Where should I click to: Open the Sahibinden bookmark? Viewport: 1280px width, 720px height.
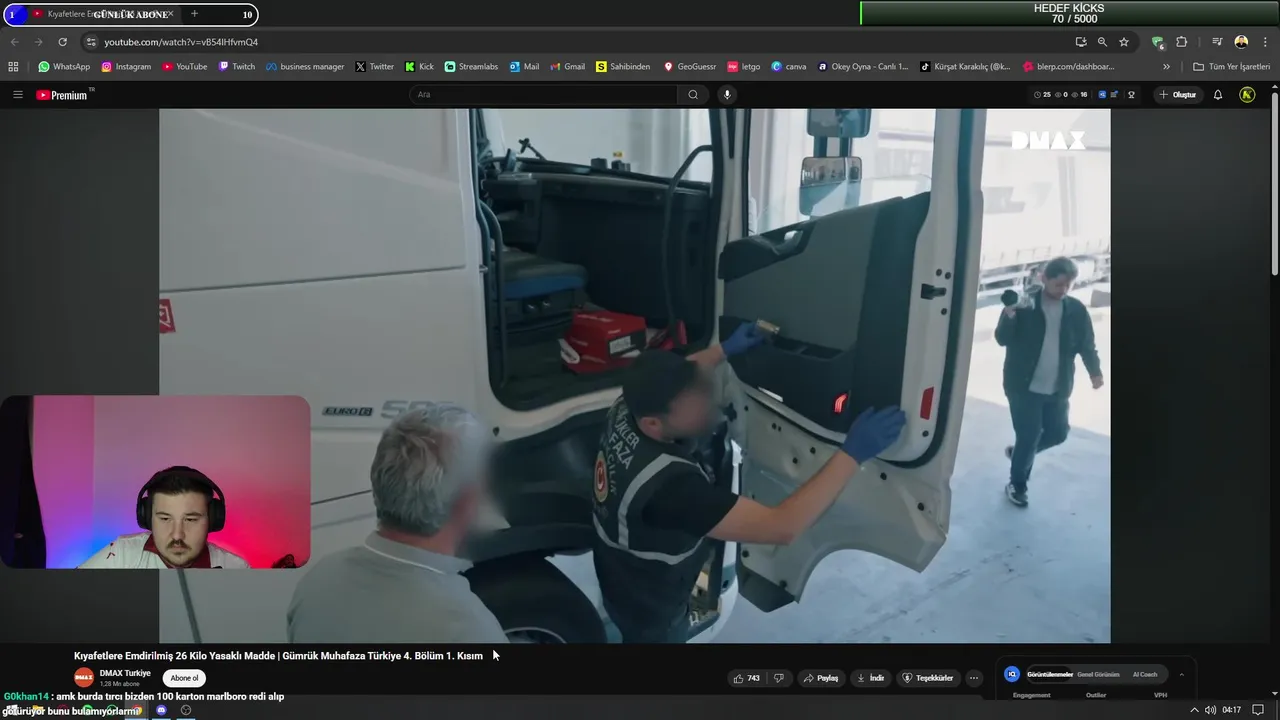[x=623, y=67]
